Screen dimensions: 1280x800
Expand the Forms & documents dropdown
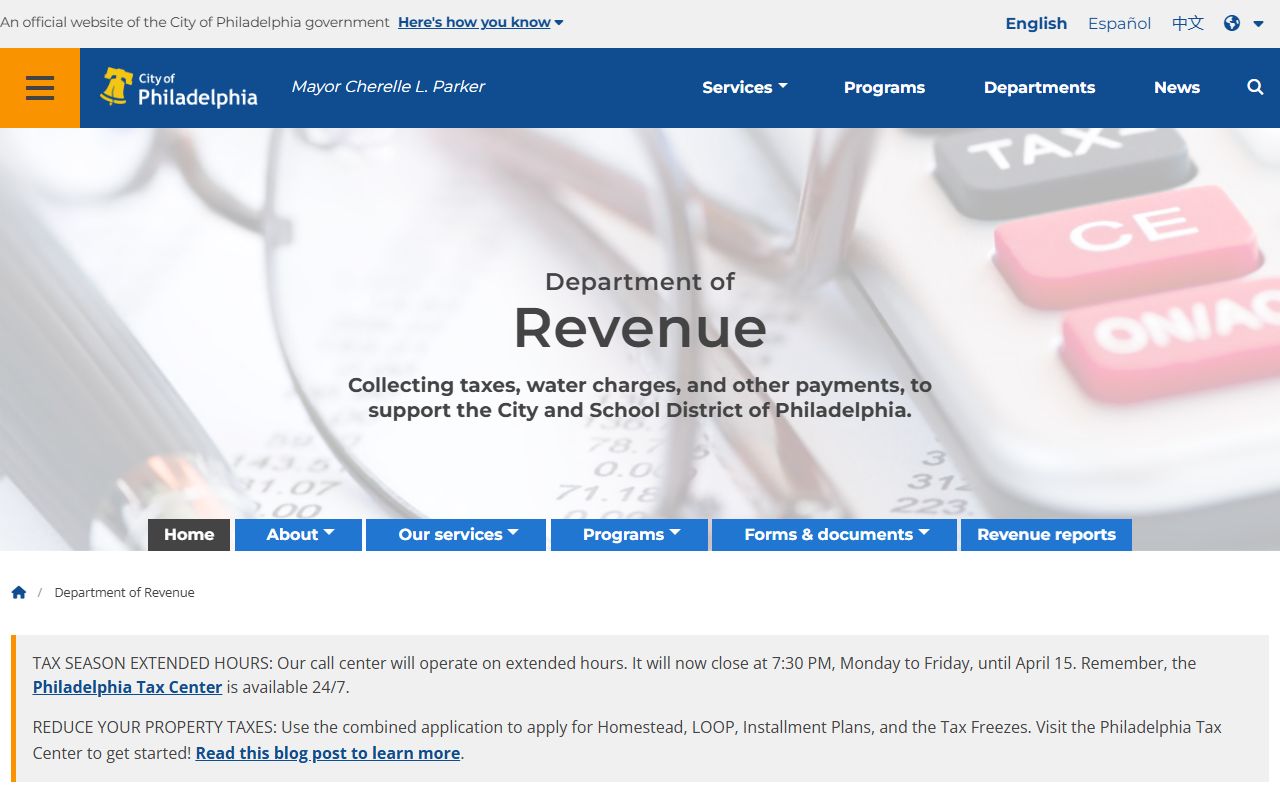[x=835, y=534]
